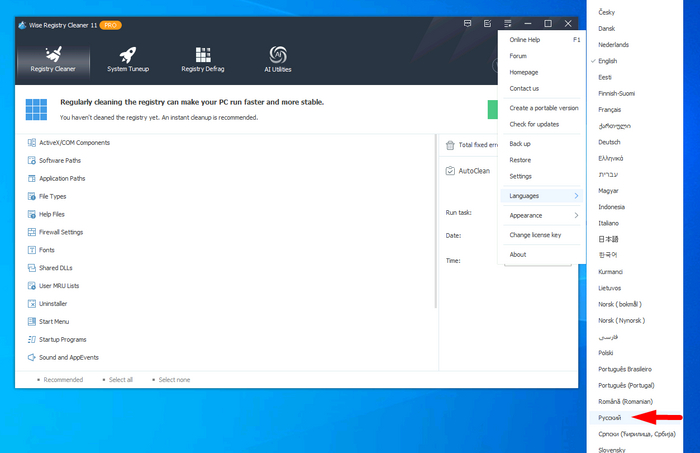Choose Check for updates menu entry
This screenshot has width=700, height=453.
534,124
